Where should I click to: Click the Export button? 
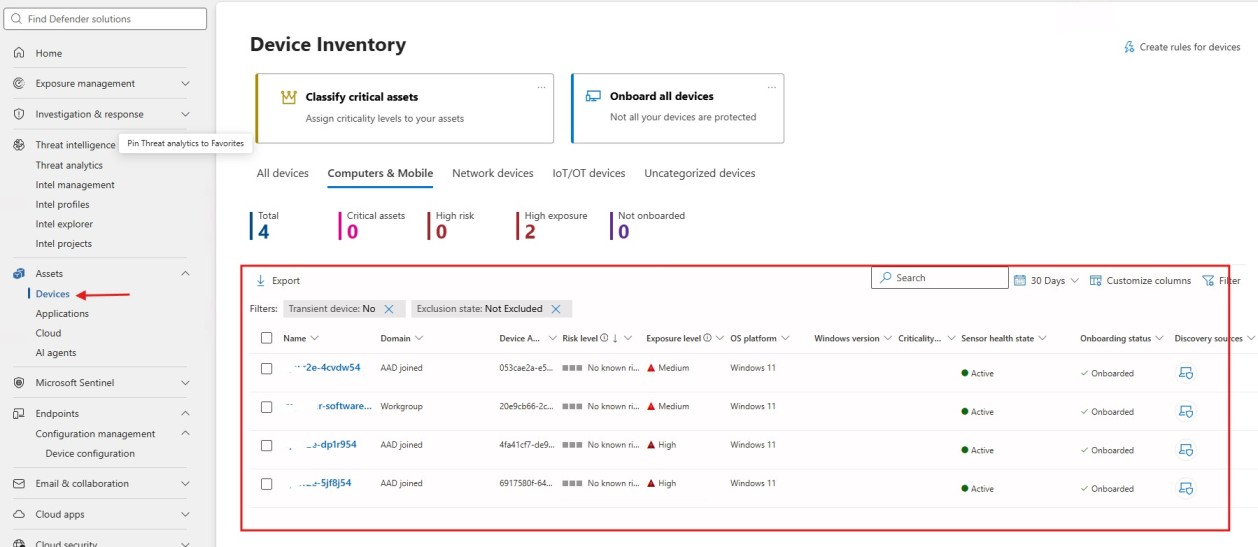pos(278,281)
